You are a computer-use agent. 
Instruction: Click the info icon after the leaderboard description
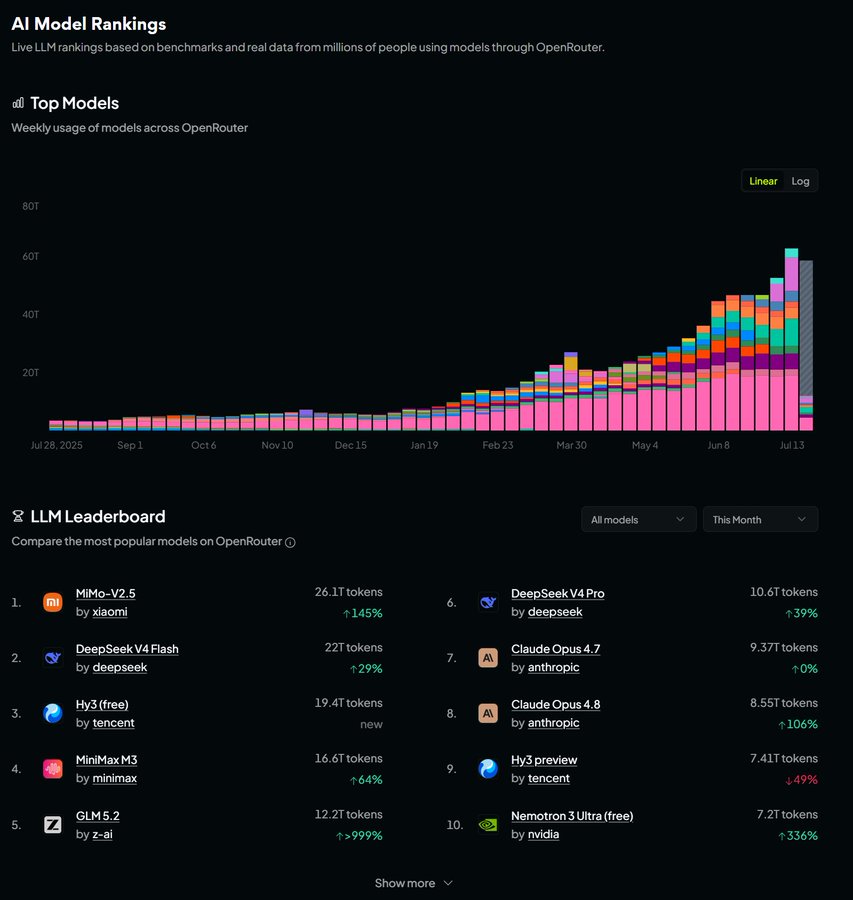point(290,542)
